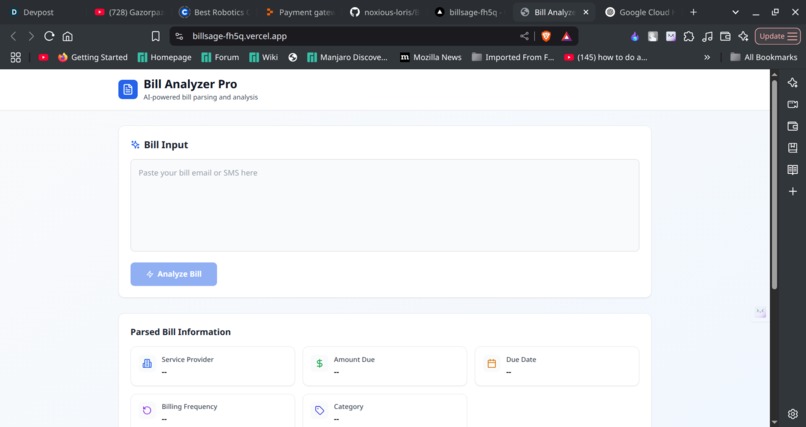The width and height of the screenshot is (806, 427).
Task: Open the YouTube icon bookmark after apps grid
Action: point(43,58)
